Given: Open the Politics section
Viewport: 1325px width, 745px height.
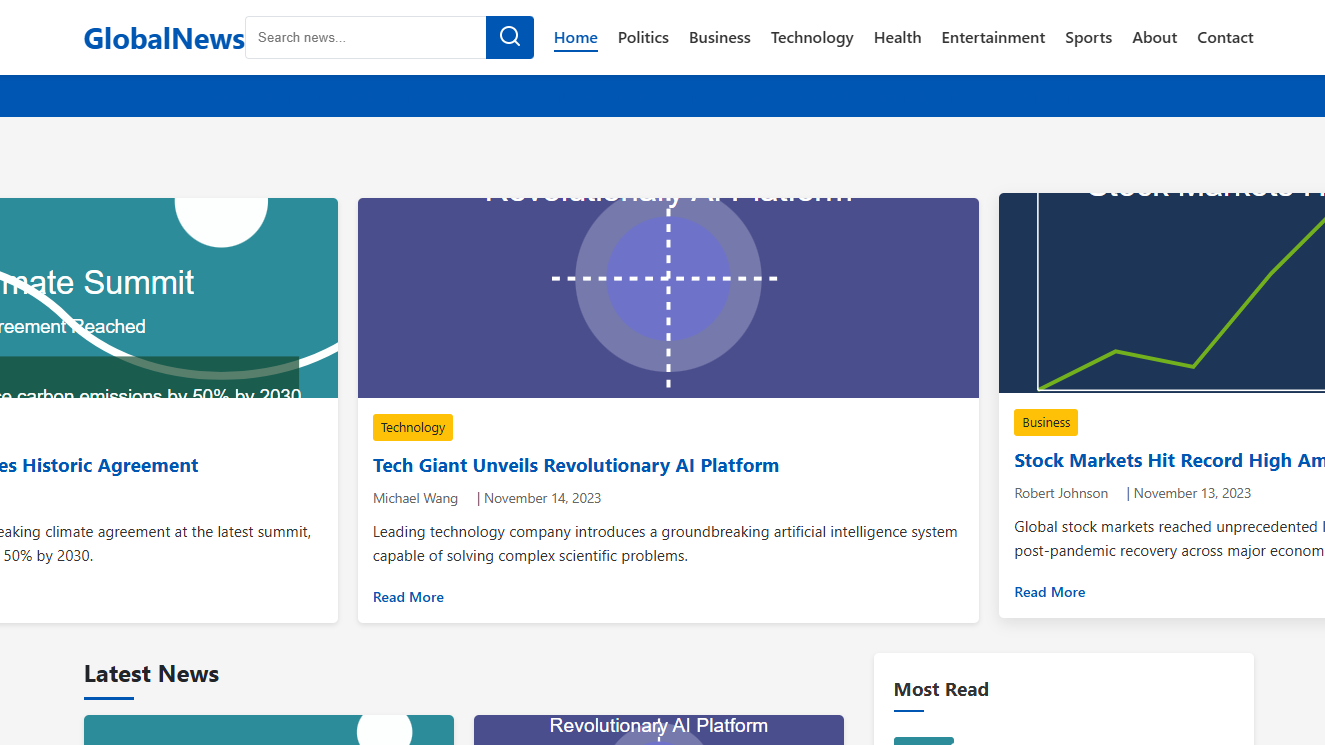Looking at the screenshot, I should tap(643, 38).
